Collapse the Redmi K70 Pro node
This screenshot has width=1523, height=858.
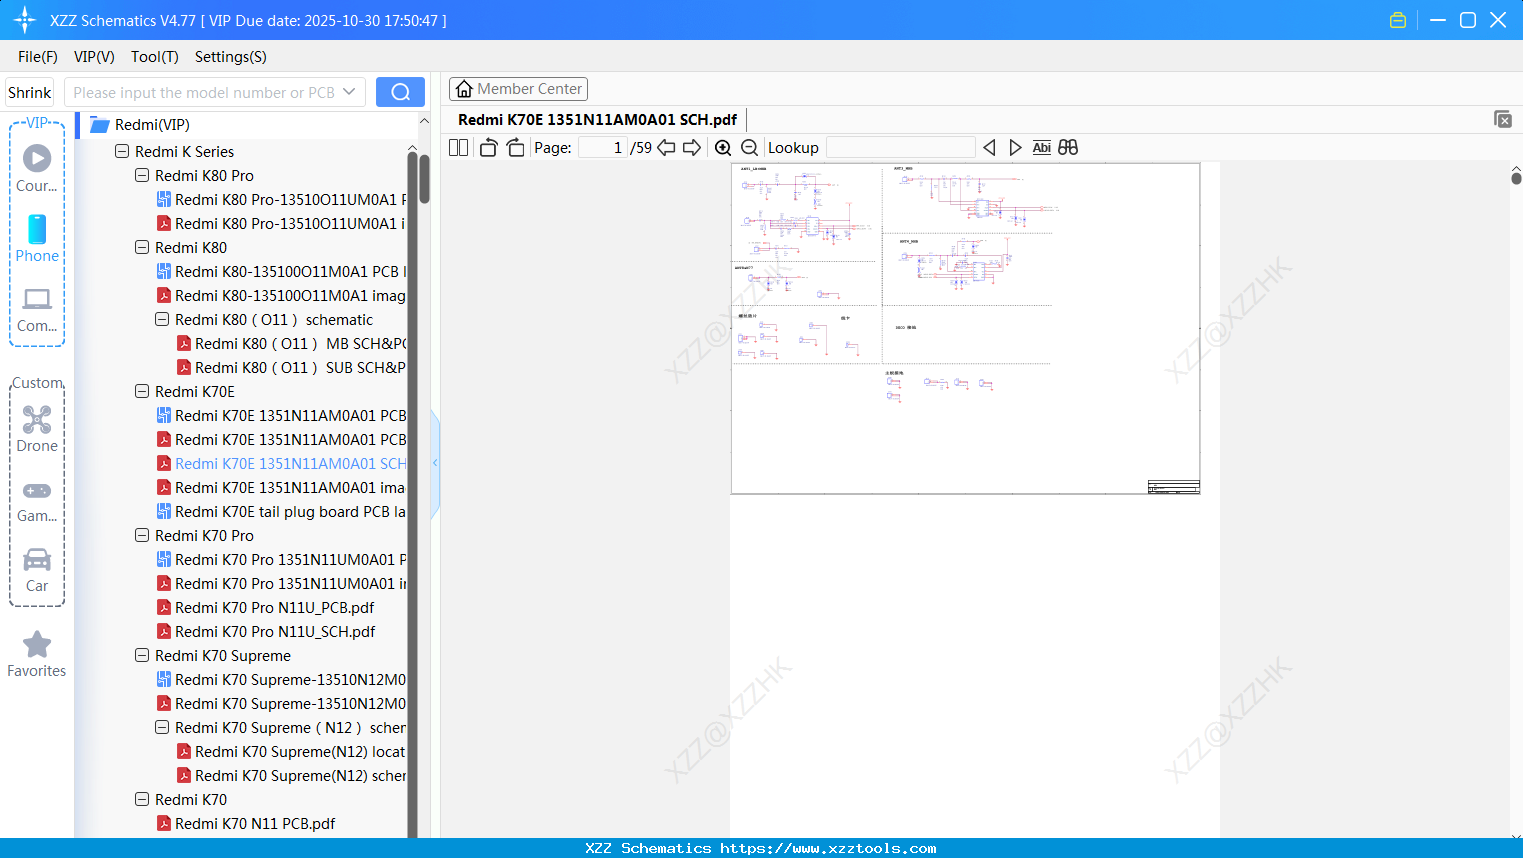[142, 535]
